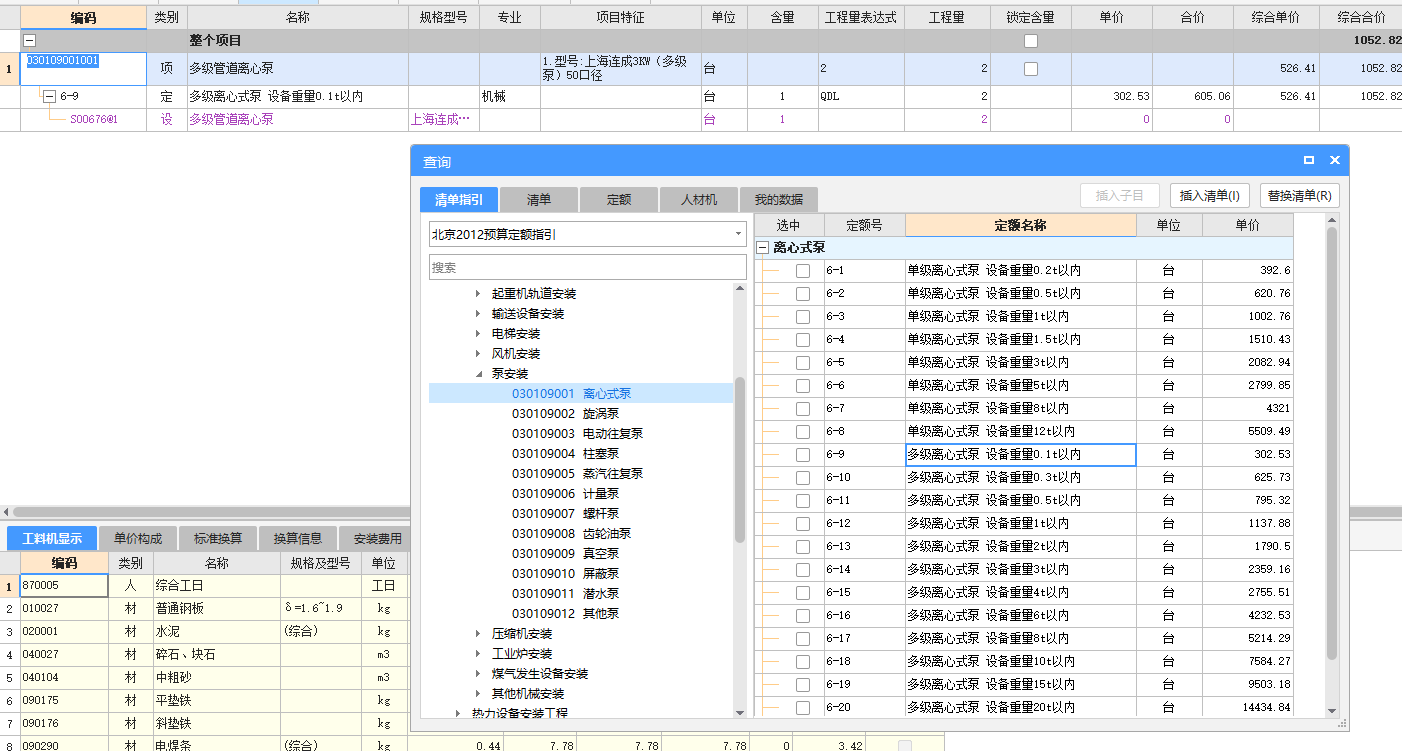Switch to the 清单指引 tab
The image size is (1402, 751).
(x=459, y=199)
